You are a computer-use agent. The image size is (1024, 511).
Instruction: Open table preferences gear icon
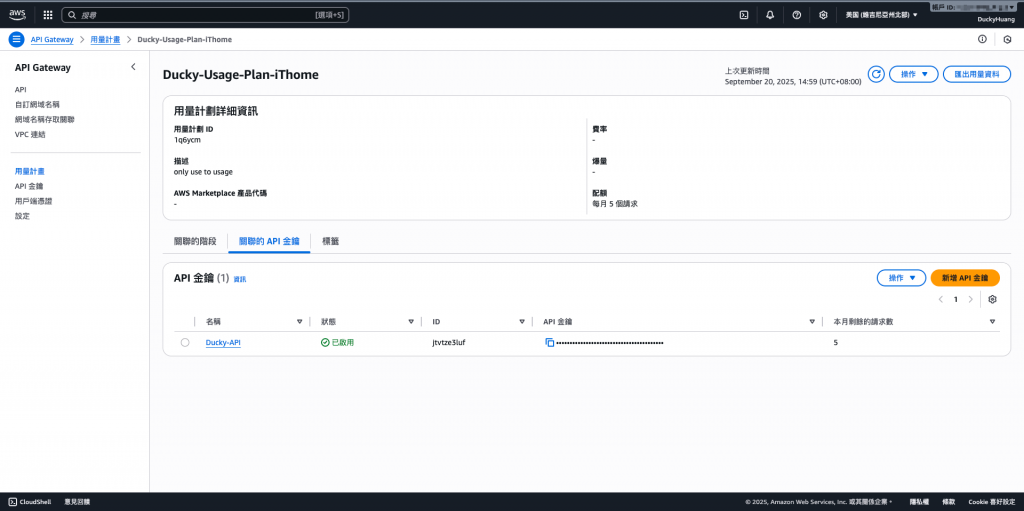pyautogui.click(x=993, y=299)
